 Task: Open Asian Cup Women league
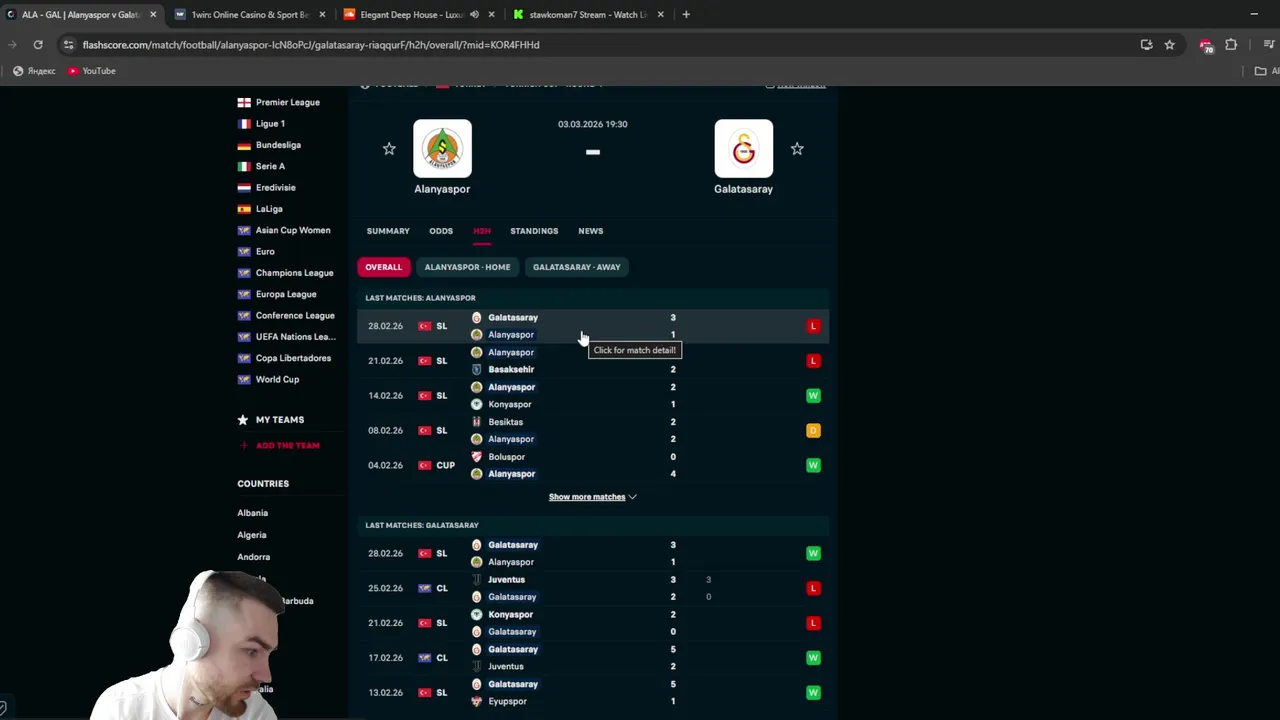293,230
